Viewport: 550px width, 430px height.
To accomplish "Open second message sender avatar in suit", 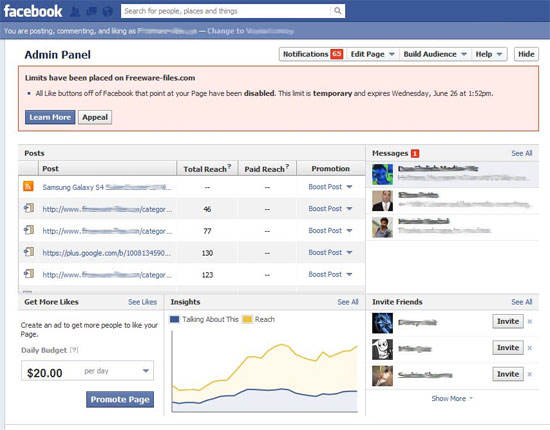I will pyautogui.click(x=382, y=201).
